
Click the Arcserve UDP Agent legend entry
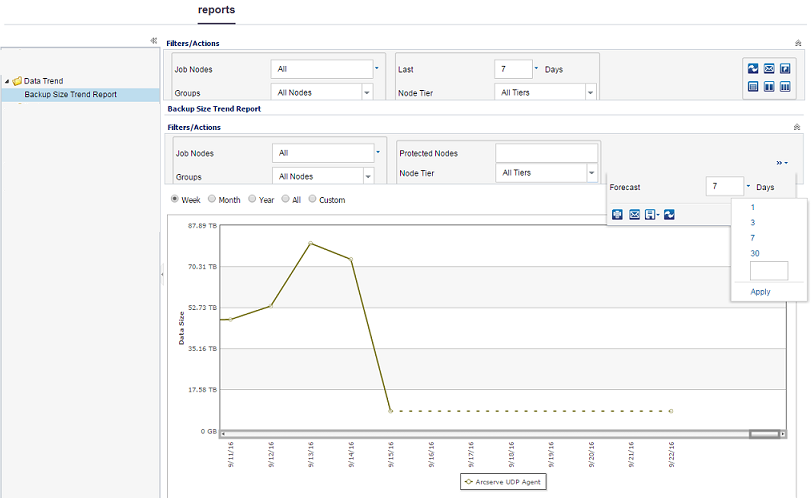[503, 481]
